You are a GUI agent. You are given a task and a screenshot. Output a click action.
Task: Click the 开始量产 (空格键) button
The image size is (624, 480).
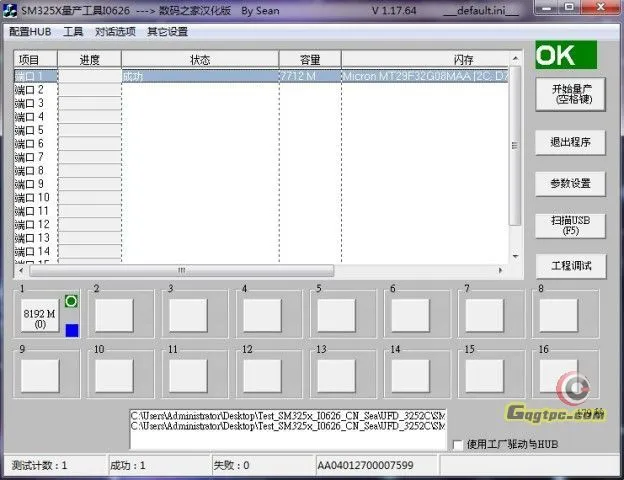(570, 94)
